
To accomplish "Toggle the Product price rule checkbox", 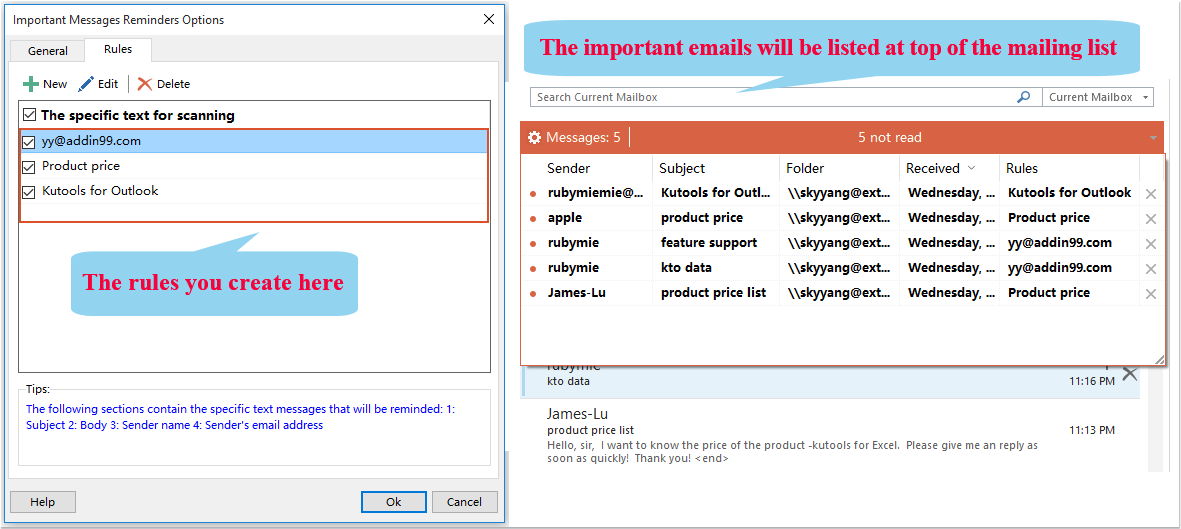I will coord(29,167).
